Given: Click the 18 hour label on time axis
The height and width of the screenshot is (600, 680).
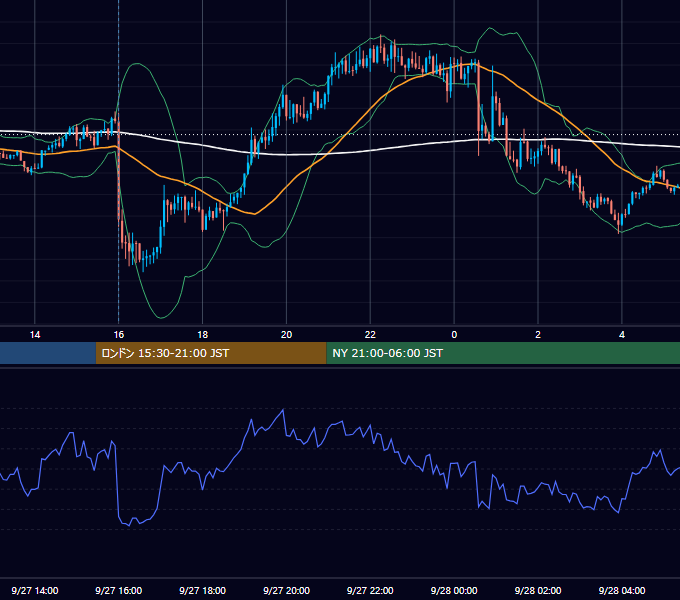Looking at the screenshot, I should (x=203, y=335).
